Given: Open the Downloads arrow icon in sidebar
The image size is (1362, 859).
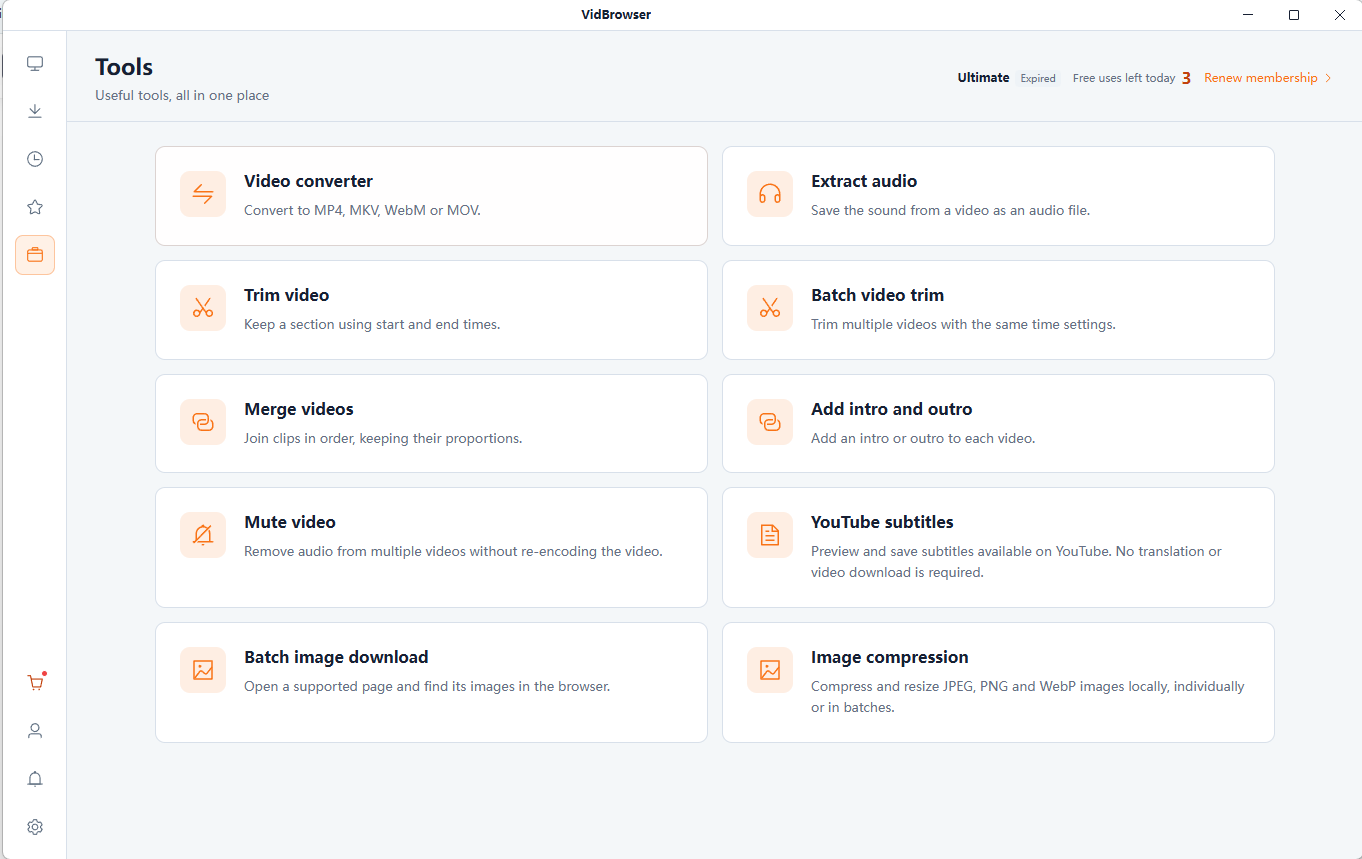Looking at the screenshot, I should pos(35,111).
